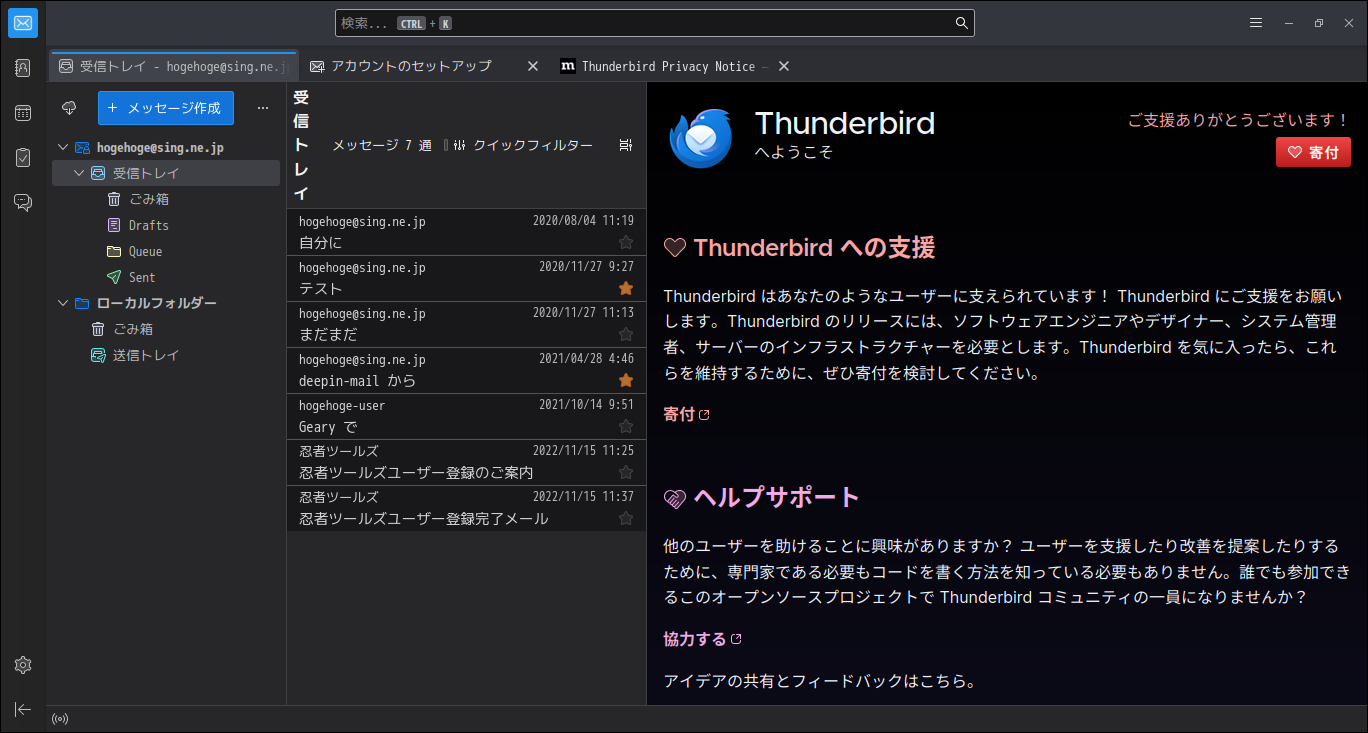Open the Calendar space
The height and width of the screenshot is (733, 1368).
click(23, 113)
